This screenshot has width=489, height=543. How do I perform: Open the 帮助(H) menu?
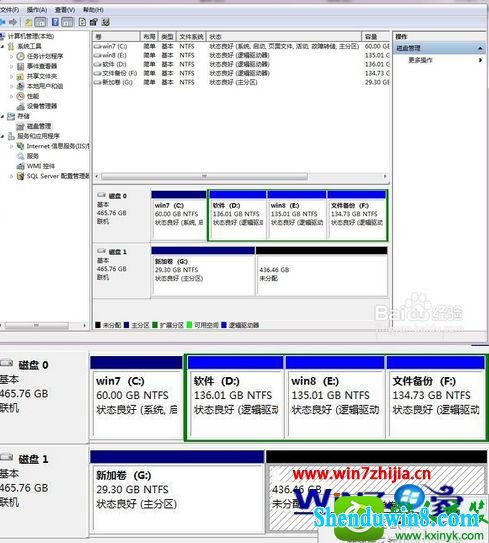pos(93,10)
